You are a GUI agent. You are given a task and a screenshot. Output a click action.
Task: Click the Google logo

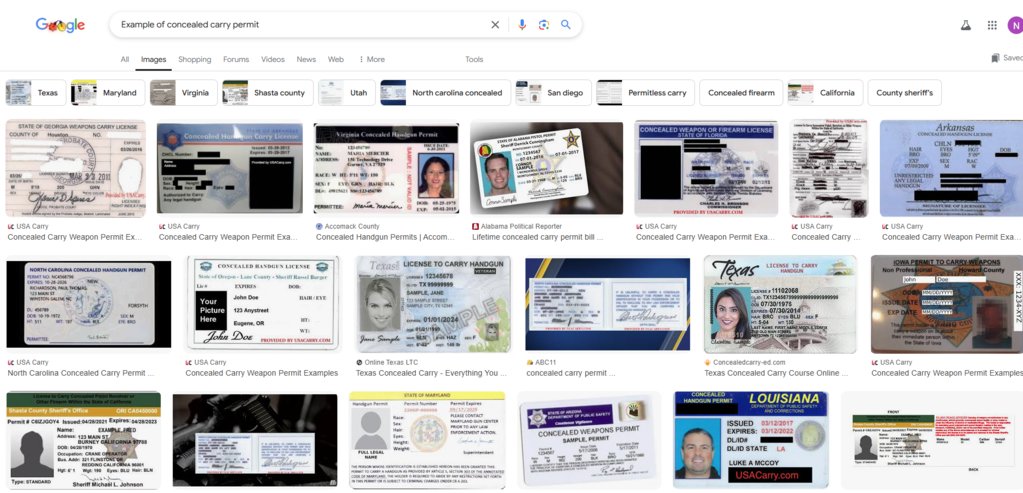(60, 25)
